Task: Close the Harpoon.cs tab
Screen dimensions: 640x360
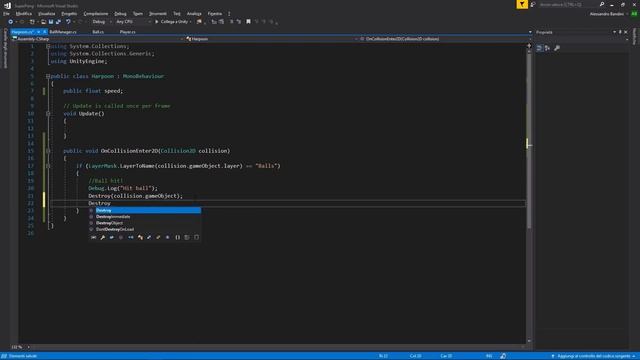Action: (x=44, y=32)
